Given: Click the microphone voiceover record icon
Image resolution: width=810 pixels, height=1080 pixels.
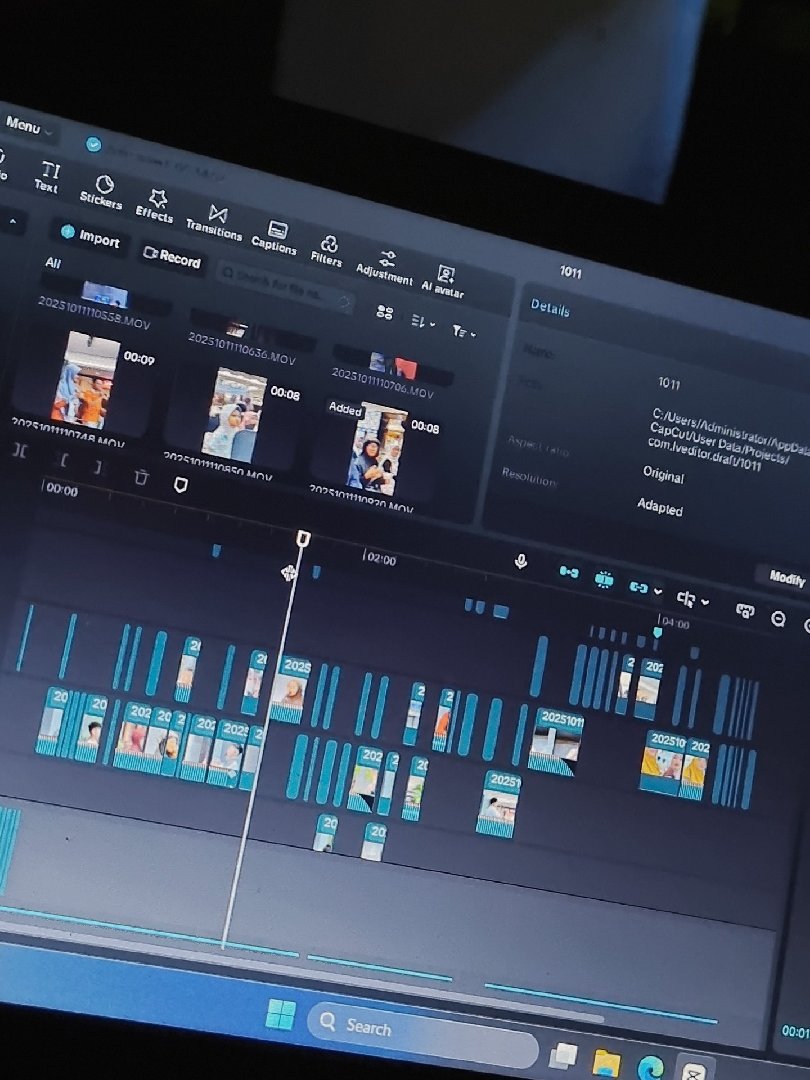Looking at the screenshot, I should pos(520,562).
